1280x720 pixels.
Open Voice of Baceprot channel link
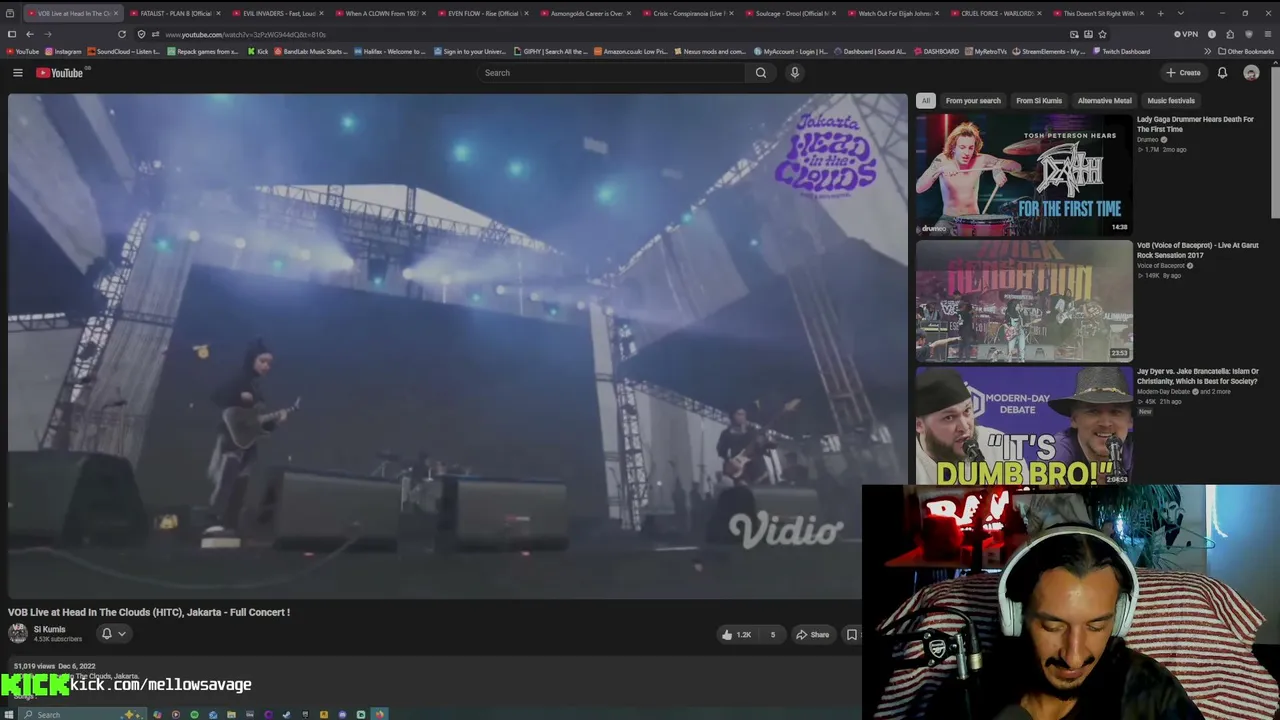1160,266
